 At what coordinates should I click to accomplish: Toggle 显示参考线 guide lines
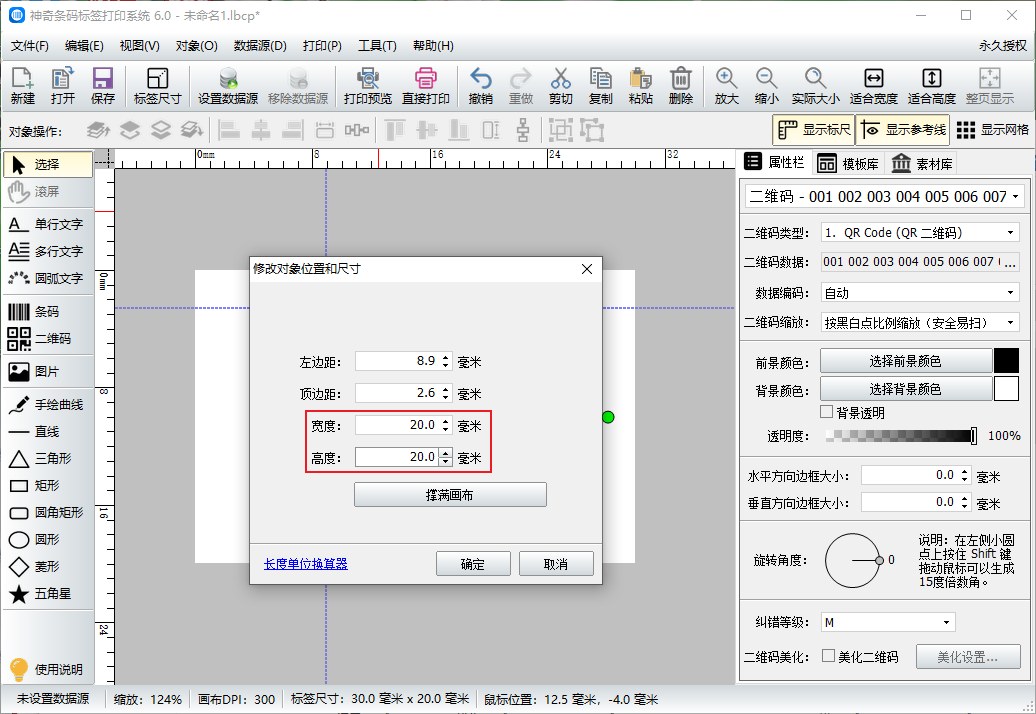click(x=903, y=130)
